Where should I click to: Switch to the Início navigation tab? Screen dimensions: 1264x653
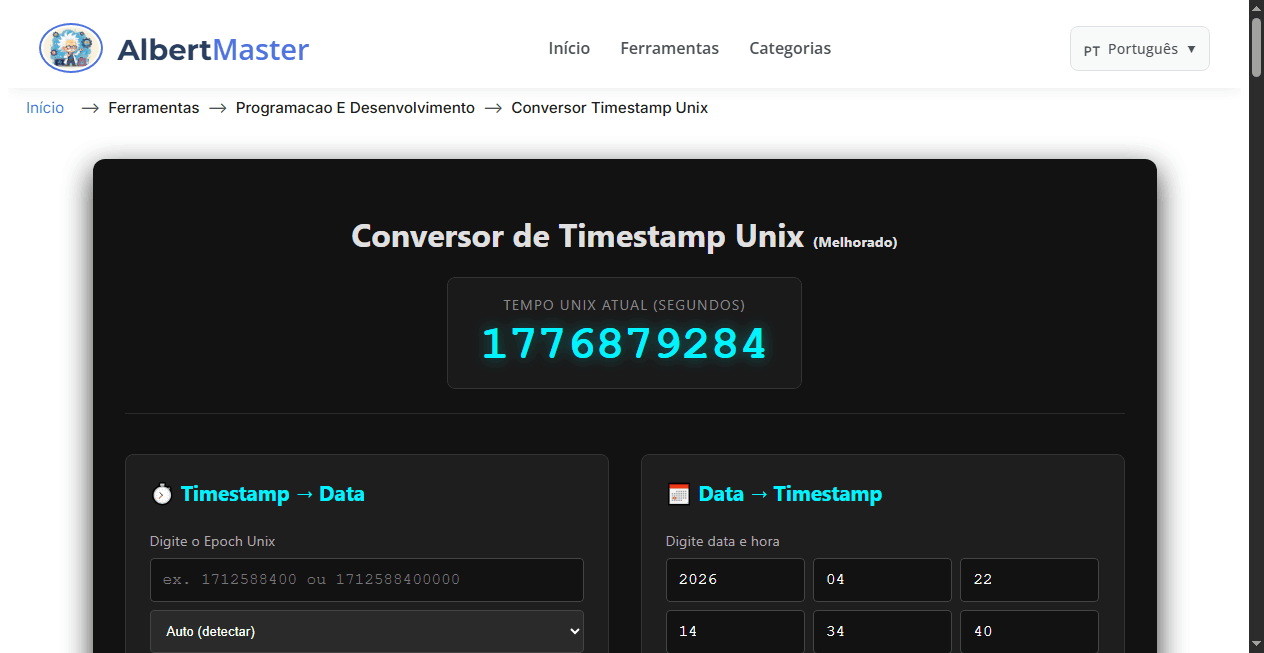pyautogui.click(x=568, y=48)
